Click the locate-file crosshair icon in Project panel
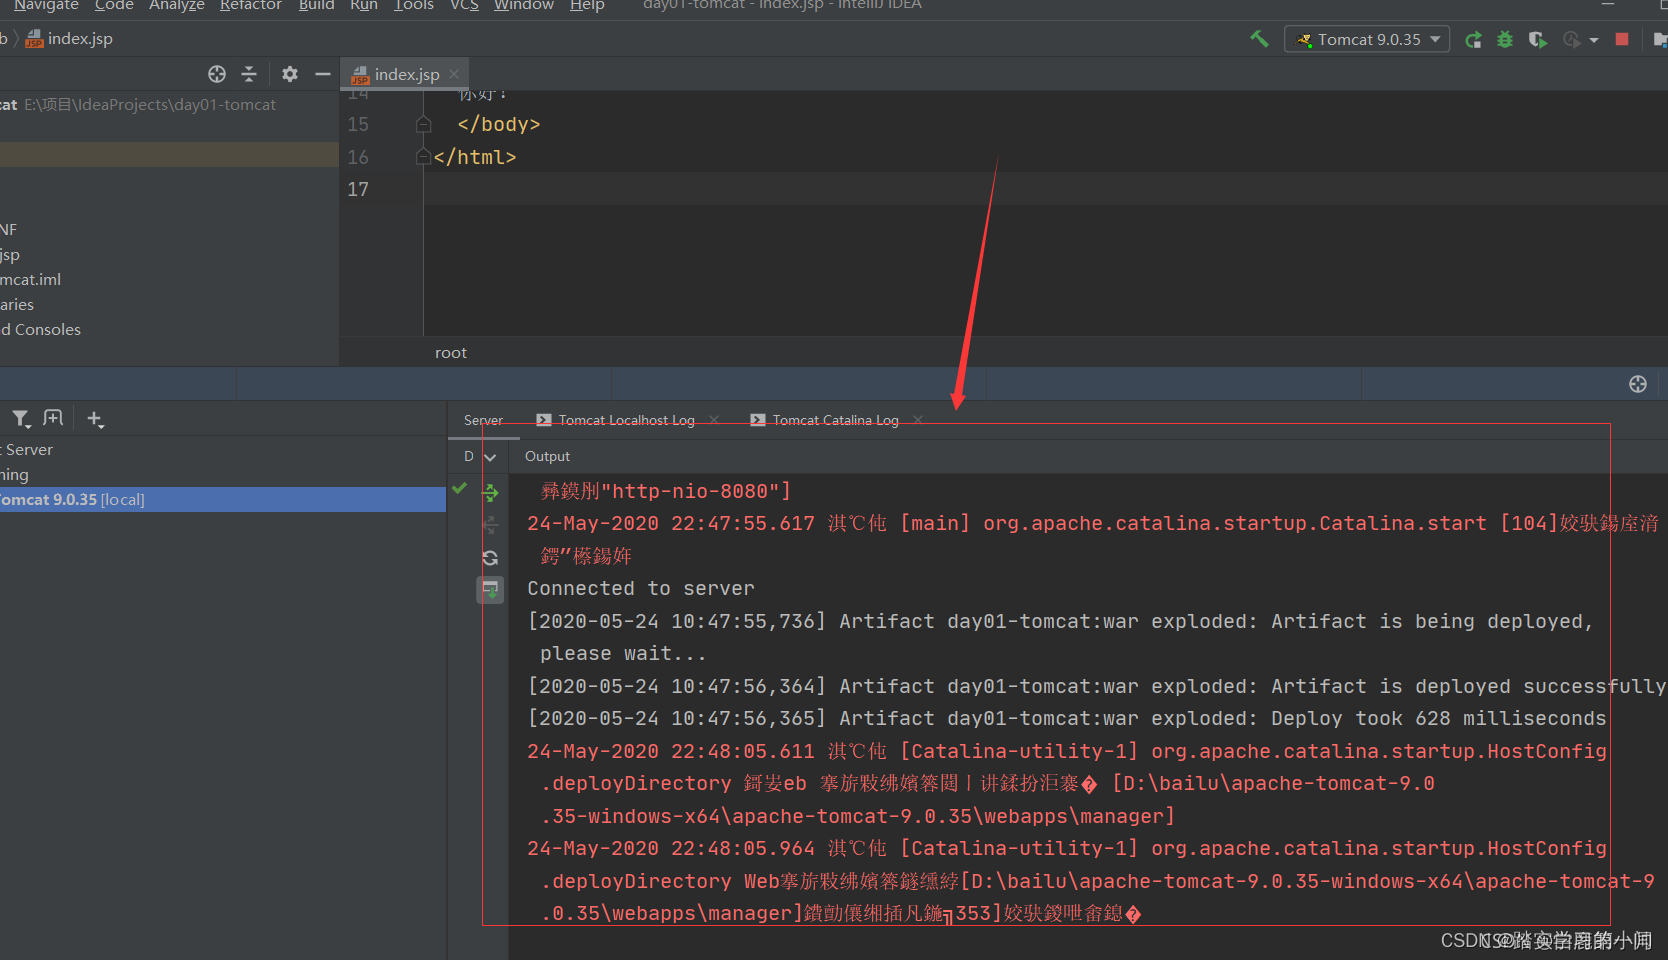Viewport: 1668px width, 960px height. point(217,74)
